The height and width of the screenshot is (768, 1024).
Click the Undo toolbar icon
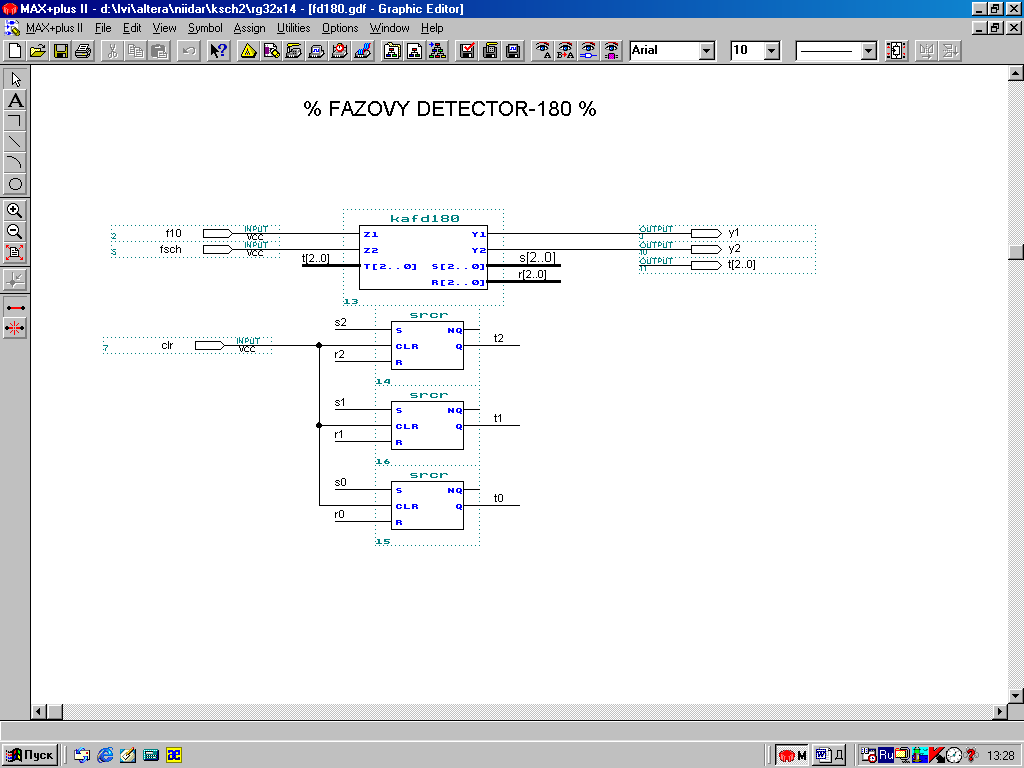(189, 50)
